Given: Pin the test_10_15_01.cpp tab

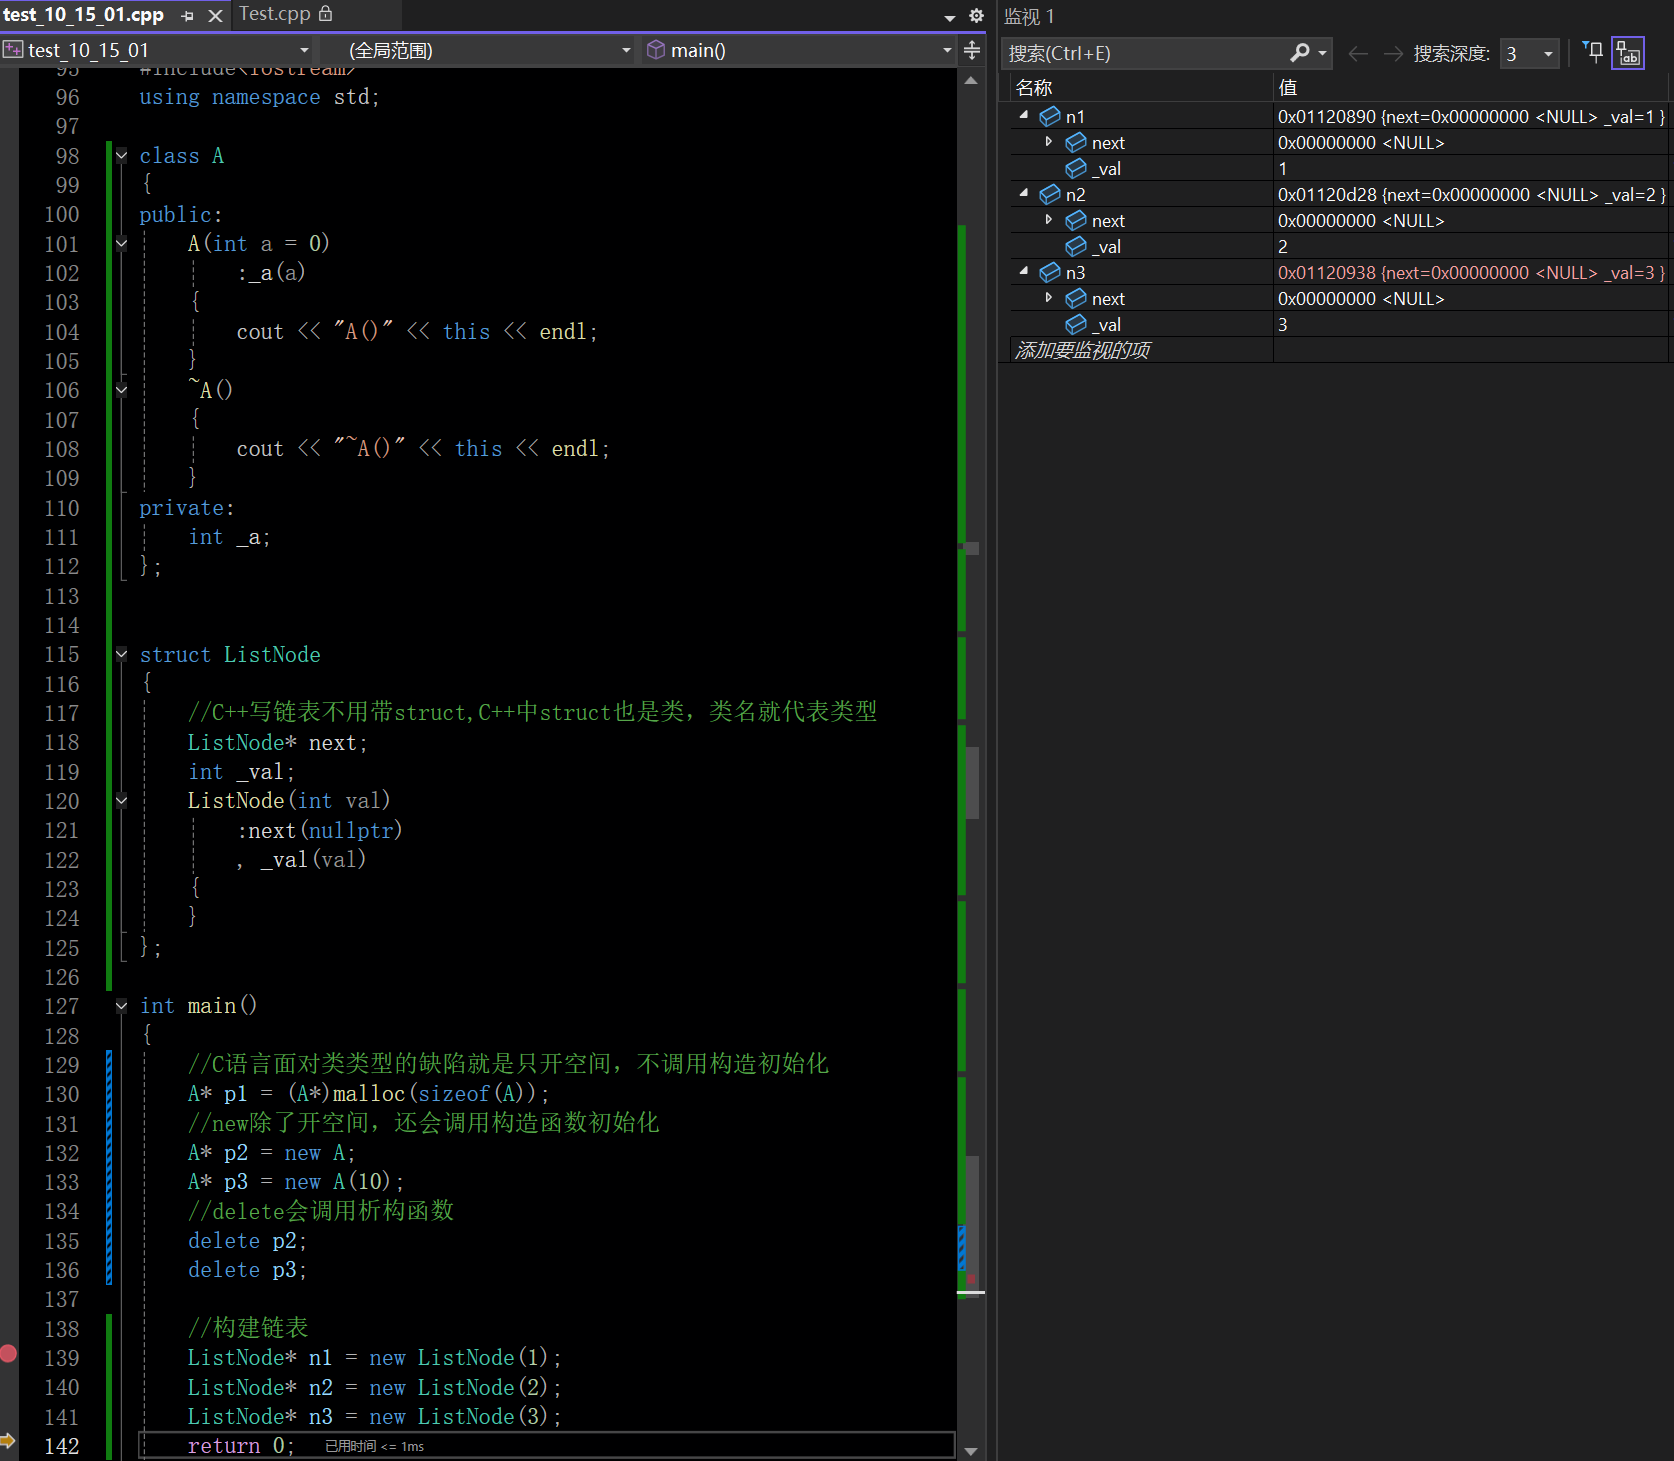Looking at the screenshot, I should pos(188,16).
